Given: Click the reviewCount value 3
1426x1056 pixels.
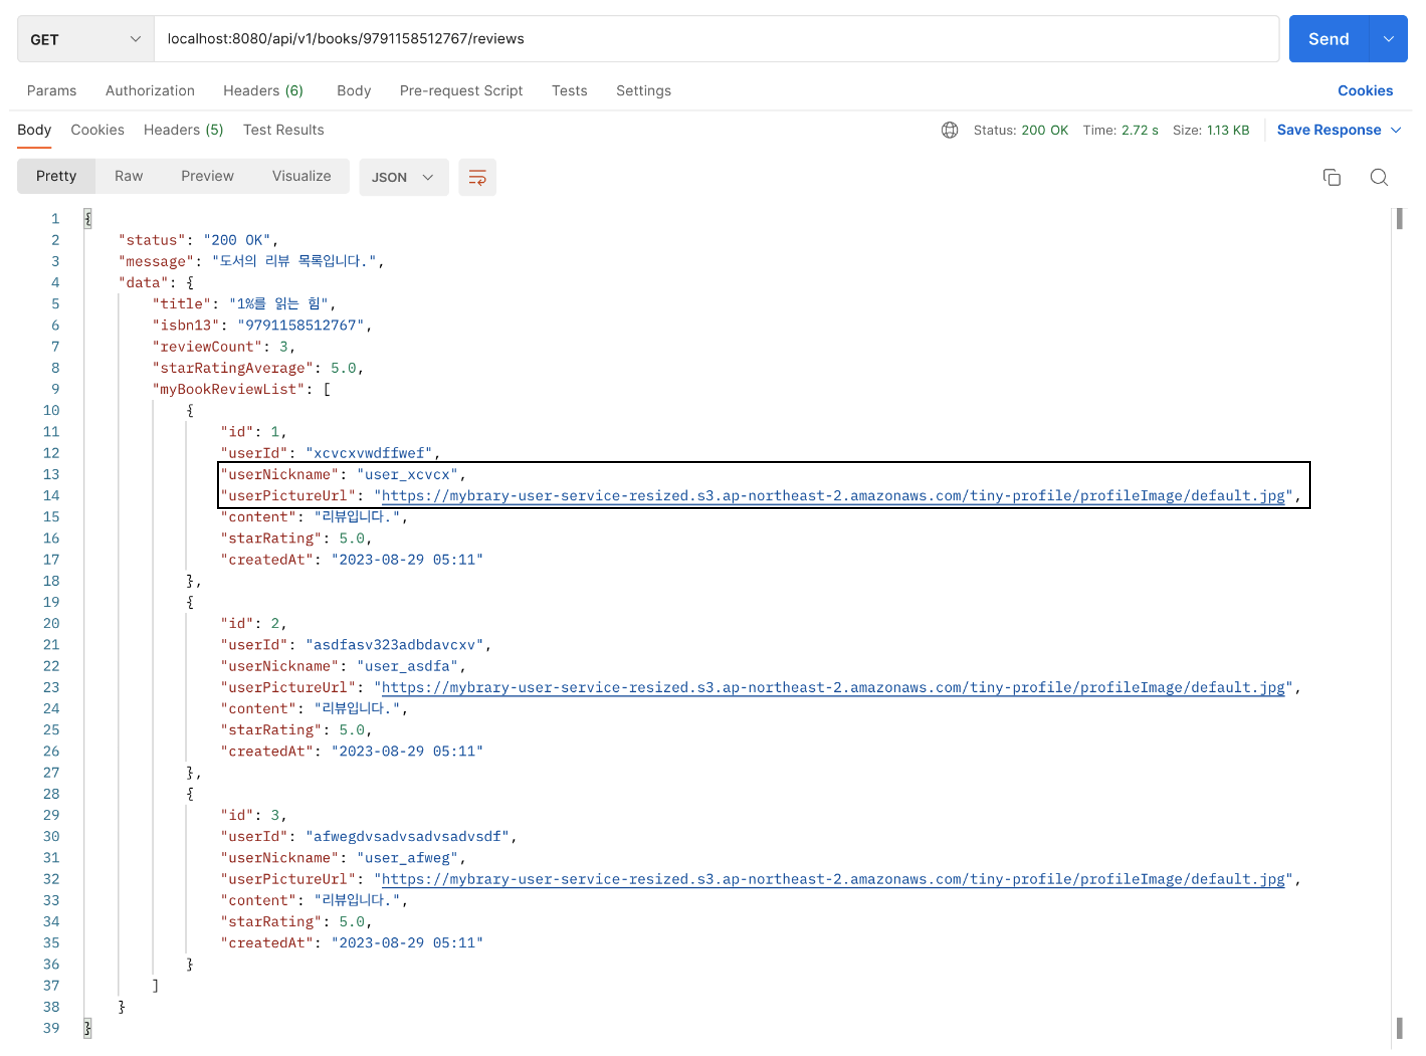Looking at the screenshot, I should (x=283, y=347).
